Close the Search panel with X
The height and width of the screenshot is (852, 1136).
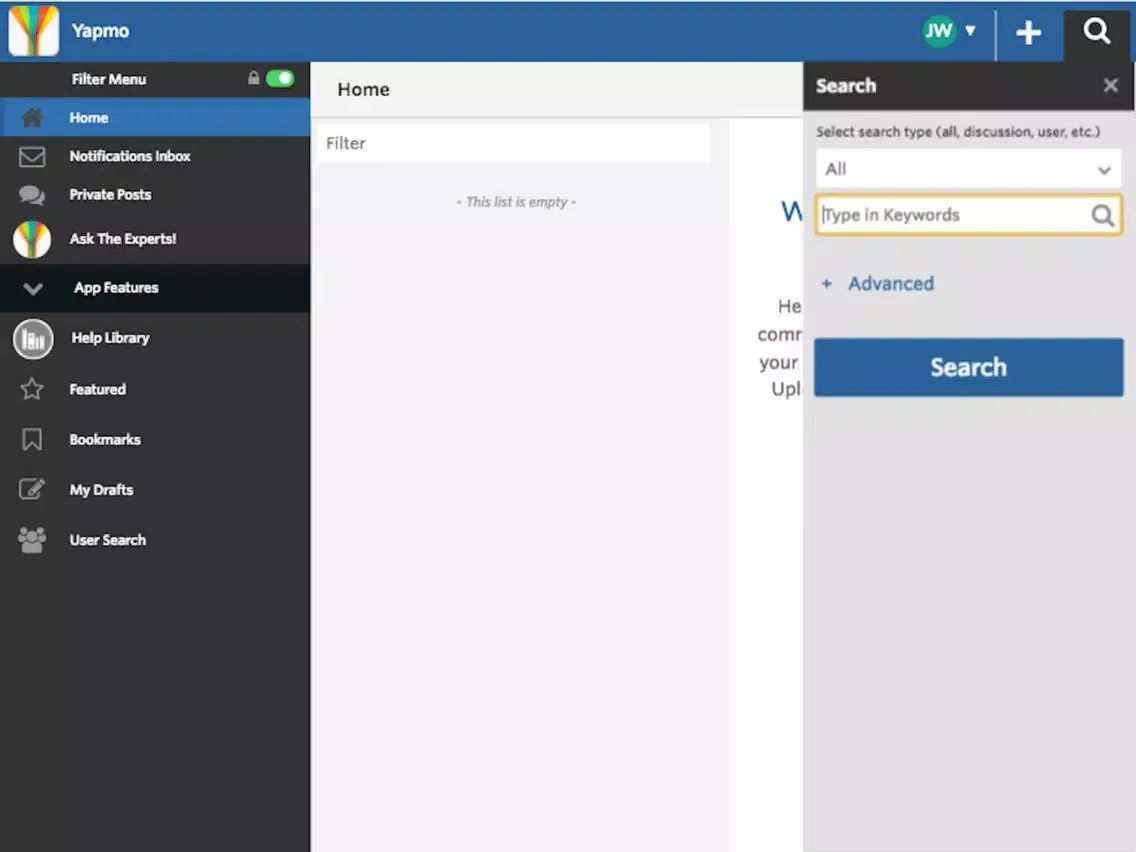coord(1110,85)
